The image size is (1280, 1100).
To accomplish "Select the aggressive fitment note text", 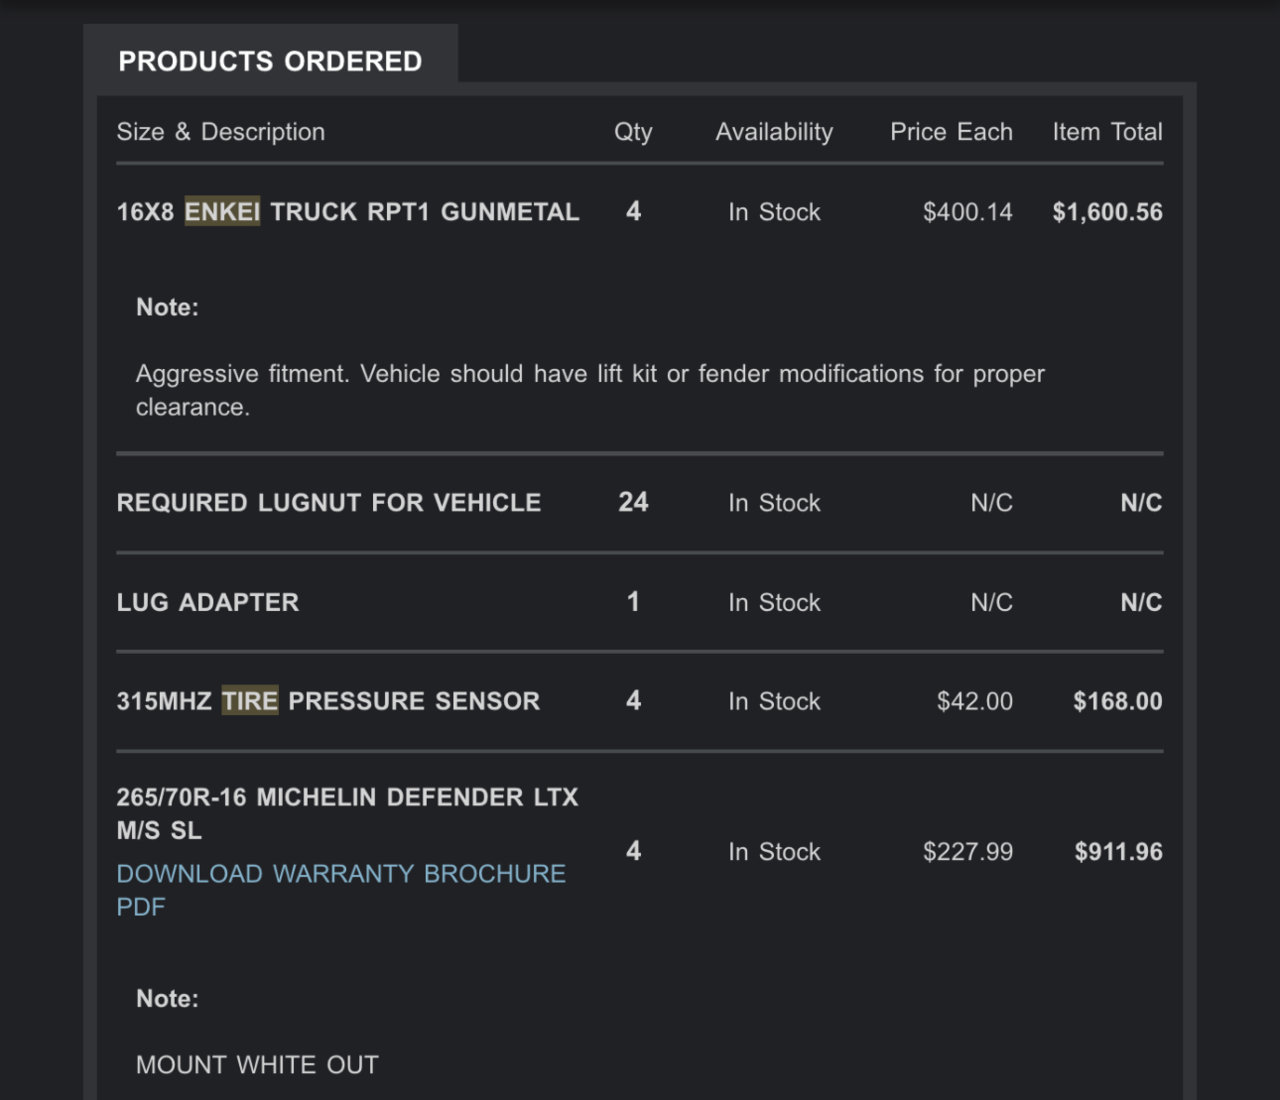I will coord(590,390).
